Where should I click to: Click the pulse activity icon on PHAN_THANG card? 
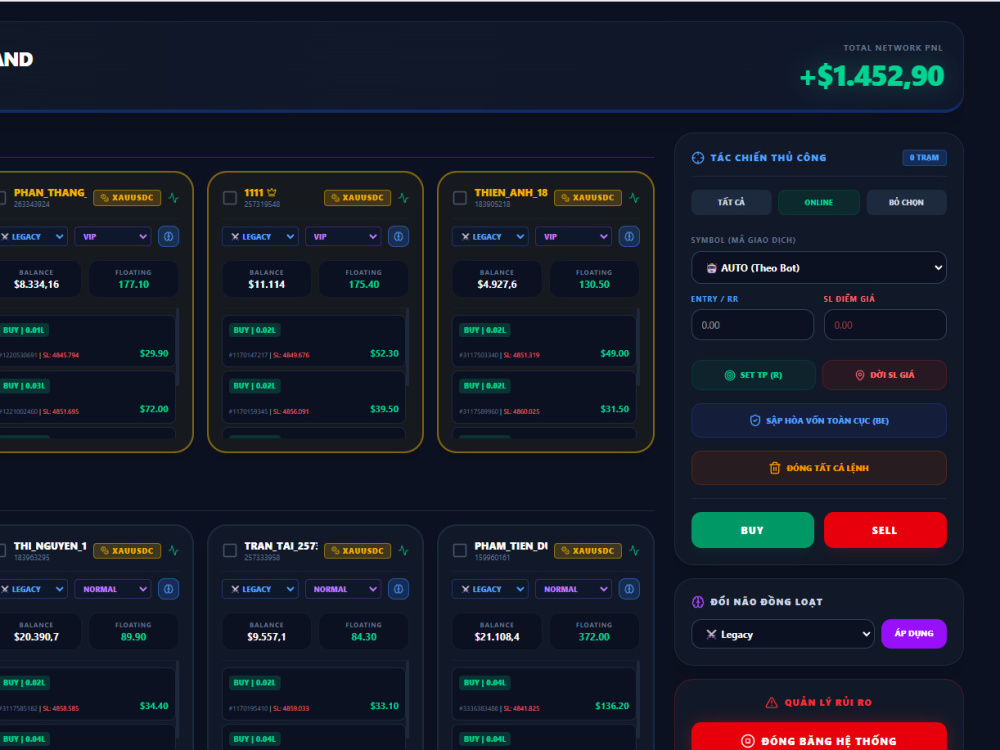(x=173, y=198)
